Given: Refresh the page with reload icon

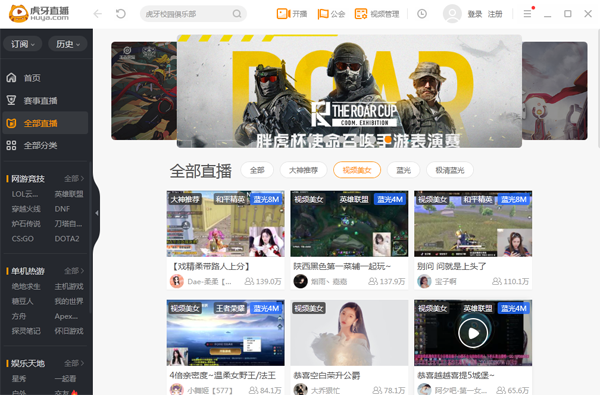Looking at the screenshot, I should pos(121,14).
